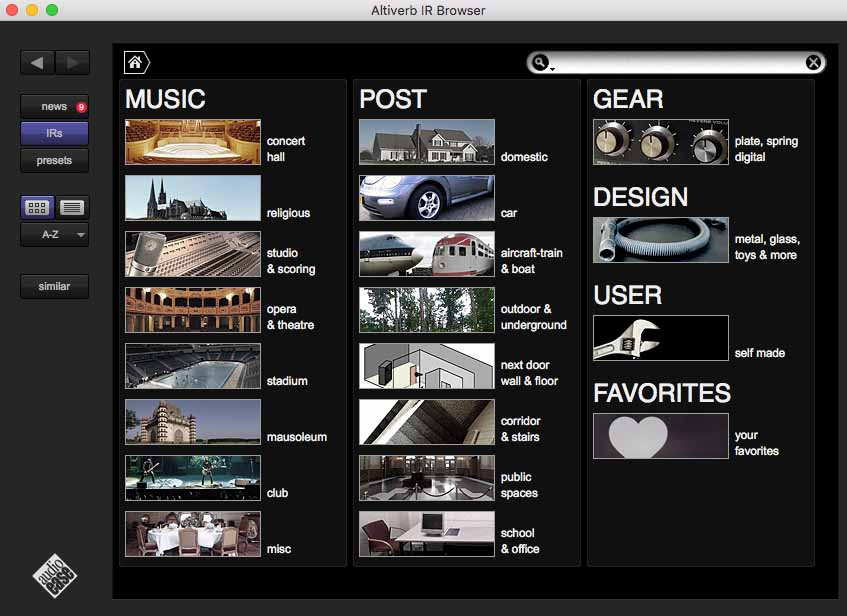Click the 'studio & scoring' label
The image size is (847, 616).
291,261
